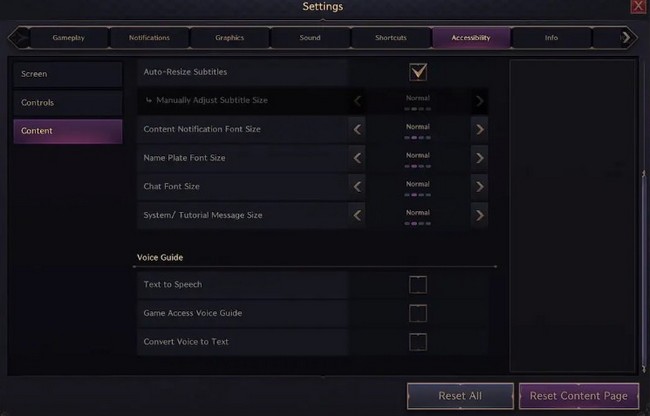Uncheck Auto-Resize Subtitles checkbox
The image size is (650, 416).
pos(418,72)
